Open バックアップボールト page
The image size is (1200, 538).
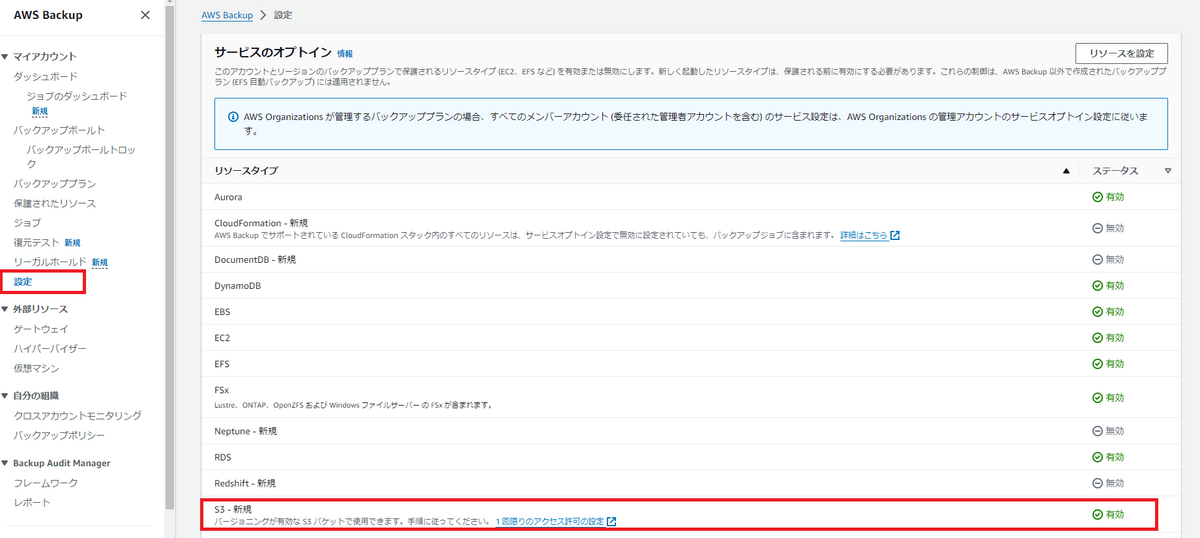point(59,130)
